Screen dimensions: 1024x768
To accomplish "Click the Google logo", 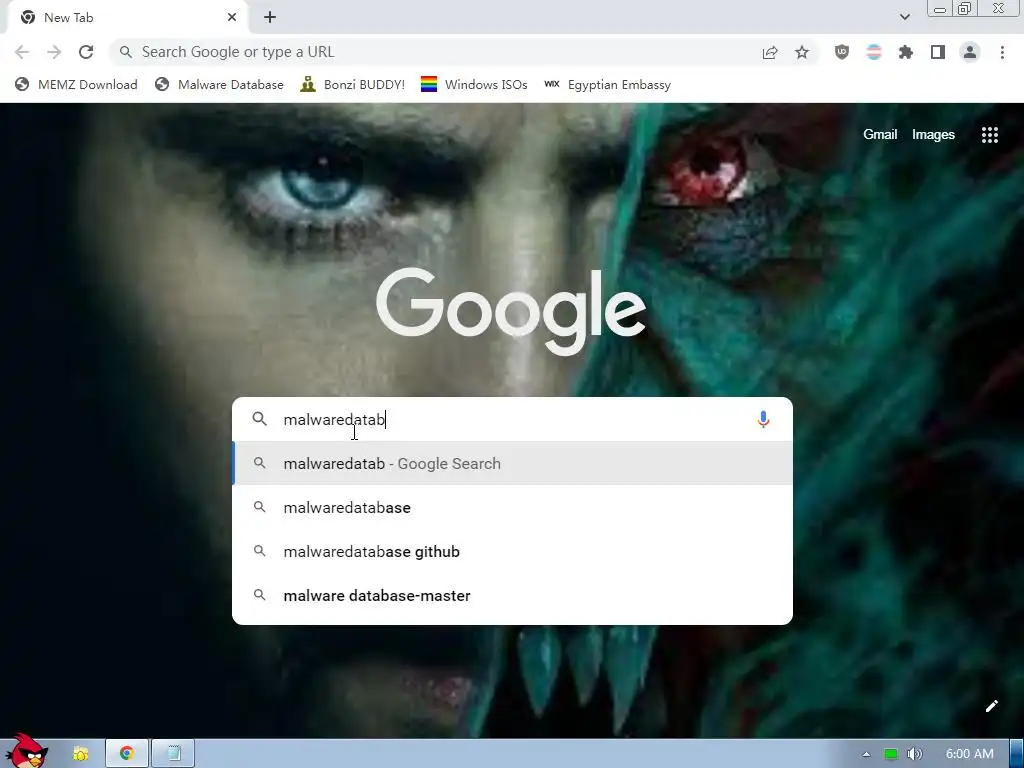I will (x=511, y=312).
